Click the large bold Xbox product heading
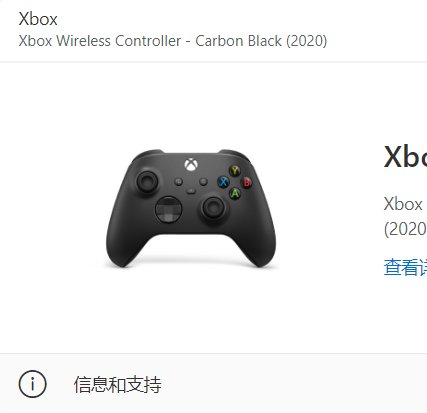Image resolution: width=427 pixels, height=413 pixels. [x=405, y=157]
